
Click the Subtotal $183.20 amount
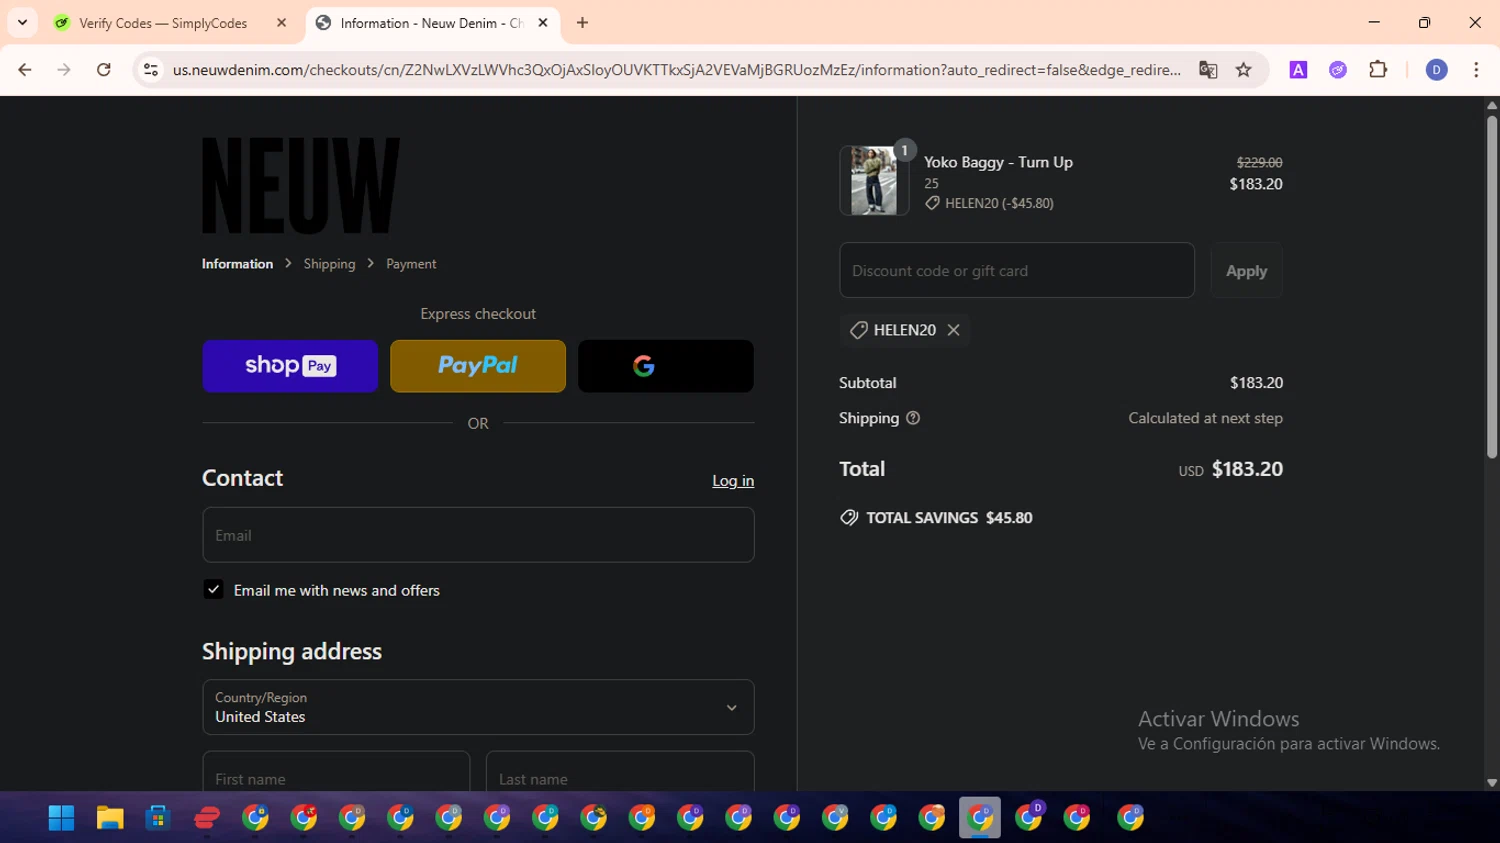point(1256,383)
